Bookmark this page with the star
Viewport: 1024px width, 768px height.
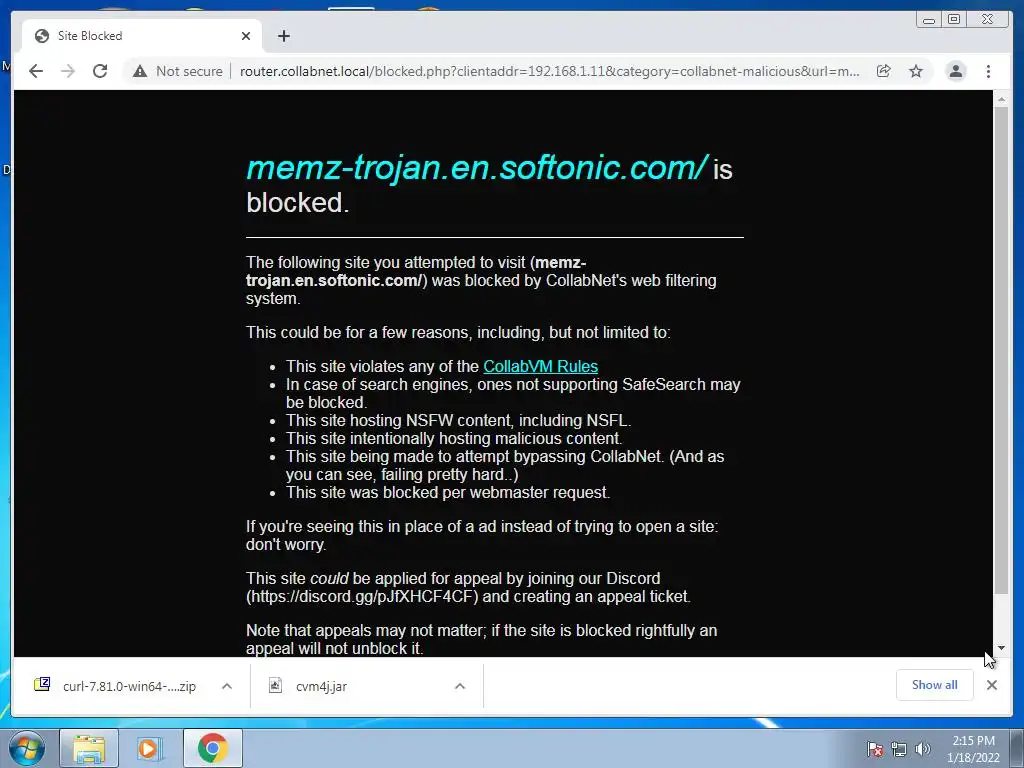coord(916,71)
